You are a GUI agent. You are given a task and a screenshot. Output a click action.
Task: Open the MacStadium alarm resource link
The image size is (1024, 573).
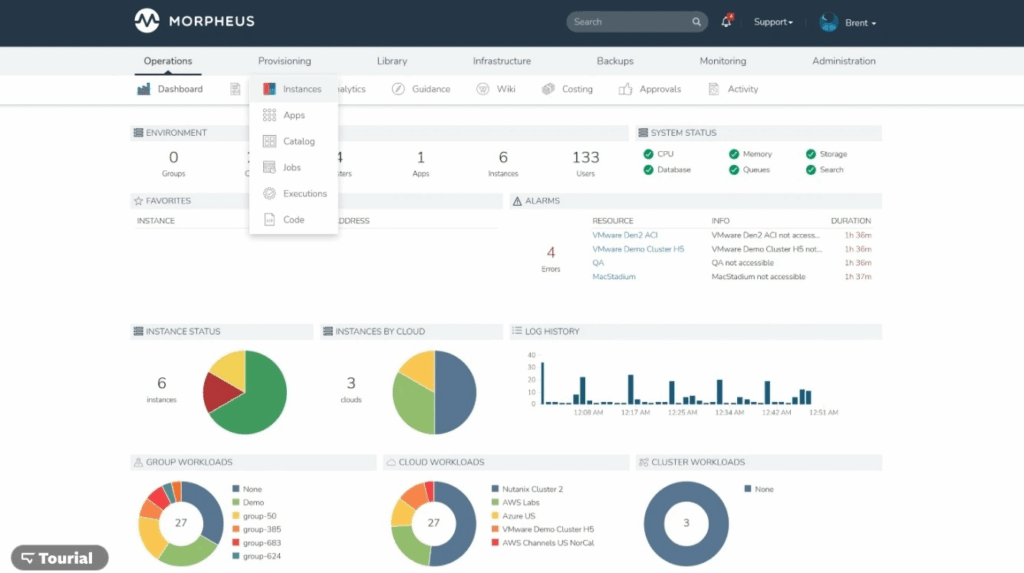click(614, 277)
